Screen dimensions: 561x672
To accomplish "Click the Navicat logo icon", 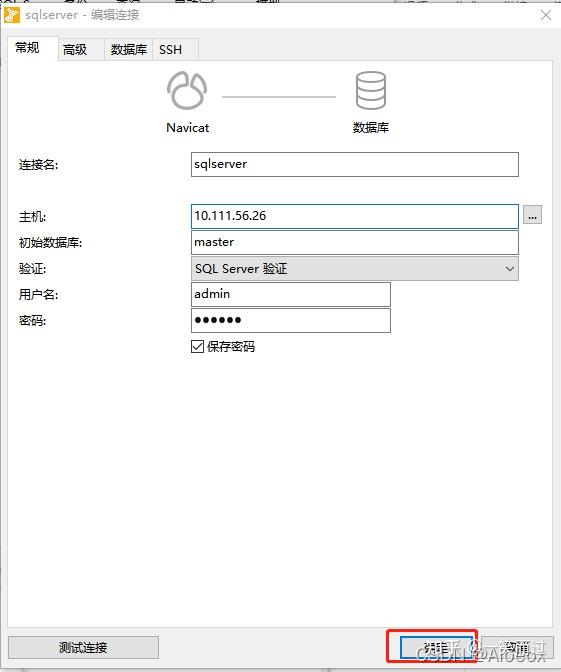I will [187, 90].
